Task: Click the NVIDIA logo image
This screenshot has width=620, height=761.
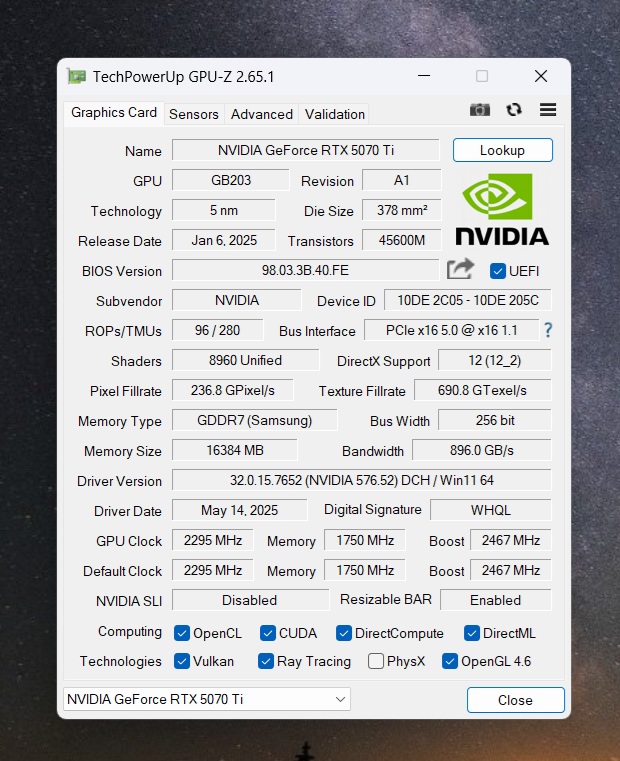Action: tap(502, 210)
